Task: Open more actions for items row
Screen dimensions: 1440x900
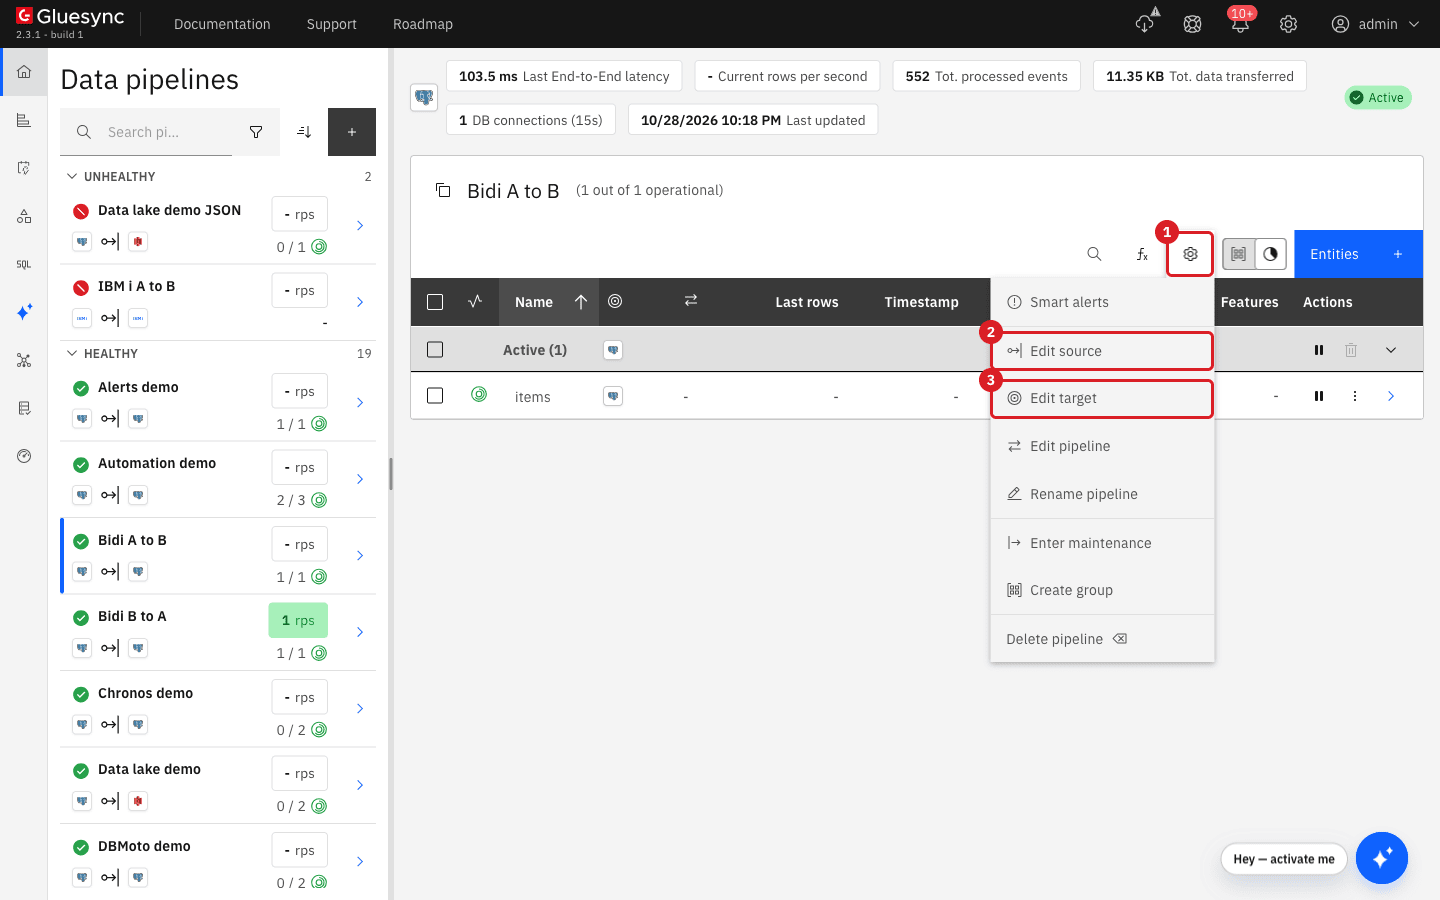Action: (x=1355, y=396)
